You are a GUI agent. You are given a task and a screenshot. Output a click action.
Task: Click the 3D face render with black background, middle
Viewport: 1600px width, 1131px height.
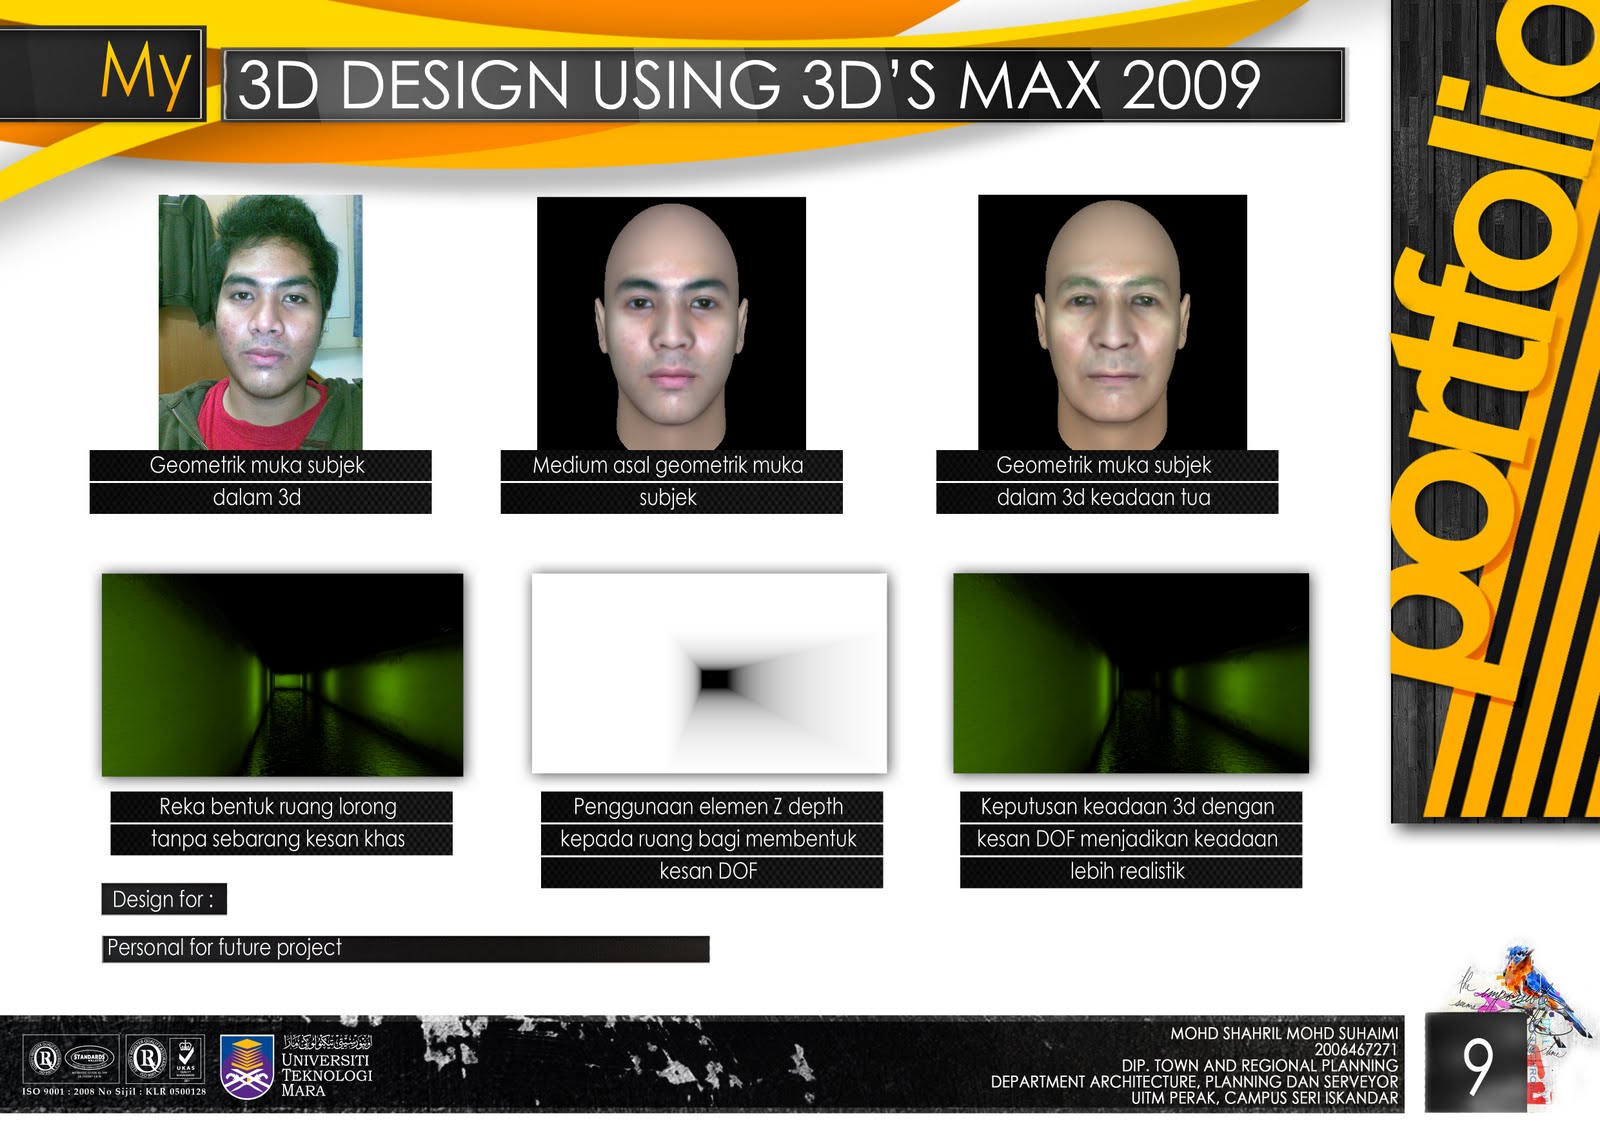tap(671, 323)
